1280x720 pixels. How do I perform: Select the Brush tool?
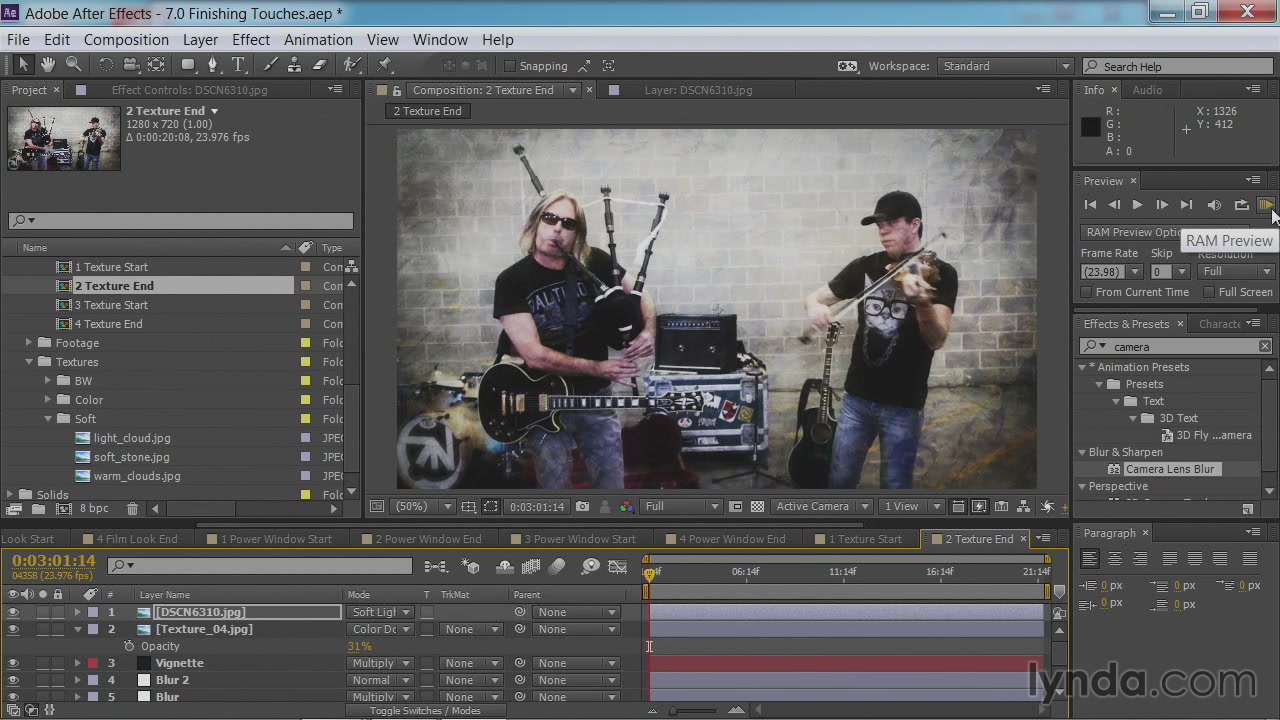pos(270,65)
